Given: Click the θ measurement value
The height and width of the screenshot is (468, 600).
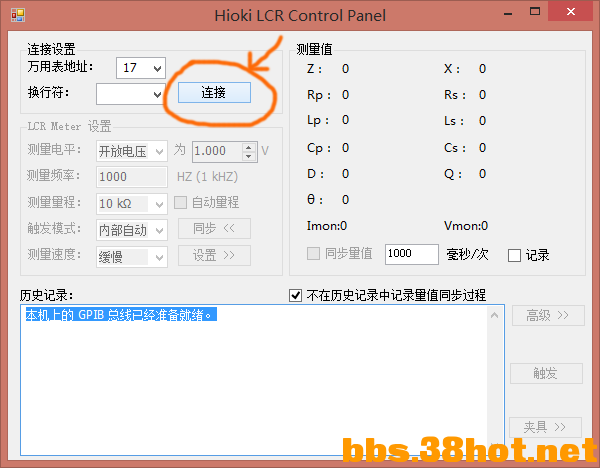Looking at the screenshot, I should point(345,200).
